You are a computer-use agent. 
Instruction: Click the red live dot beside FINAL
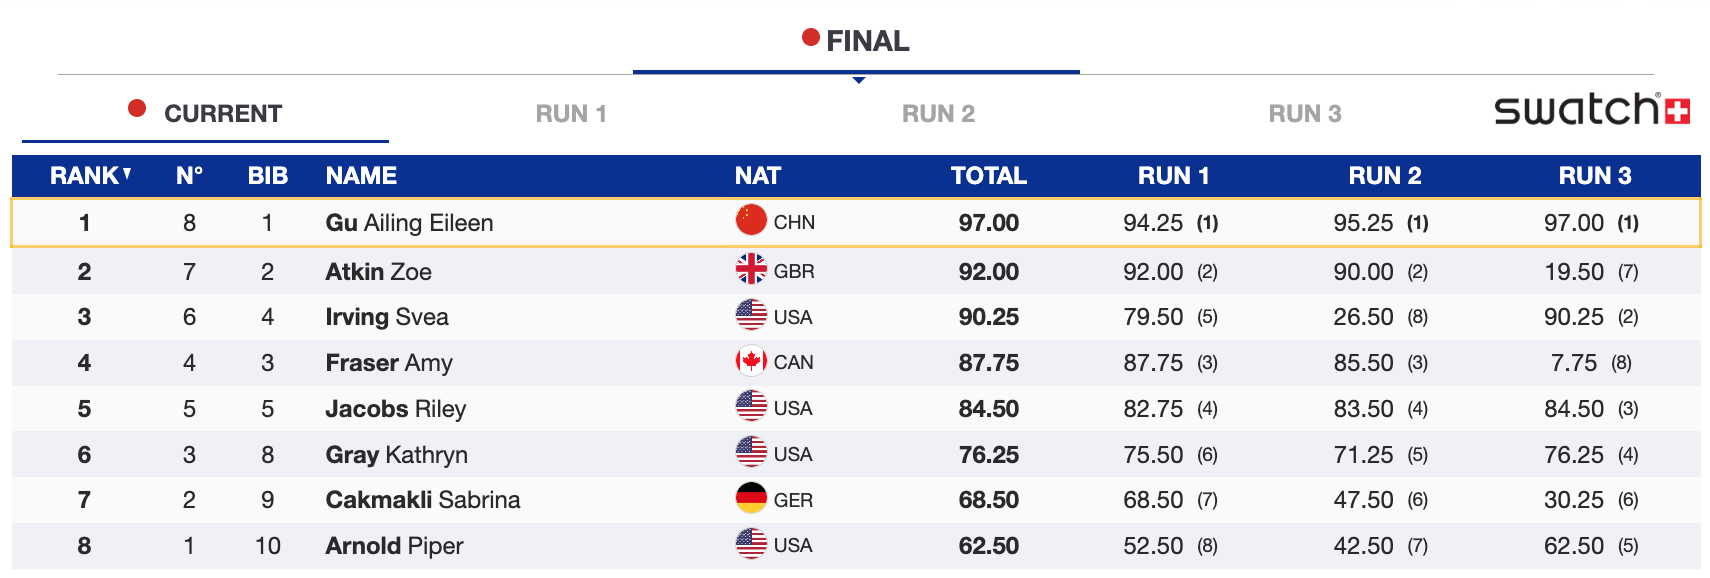click(x=811, y=38)
